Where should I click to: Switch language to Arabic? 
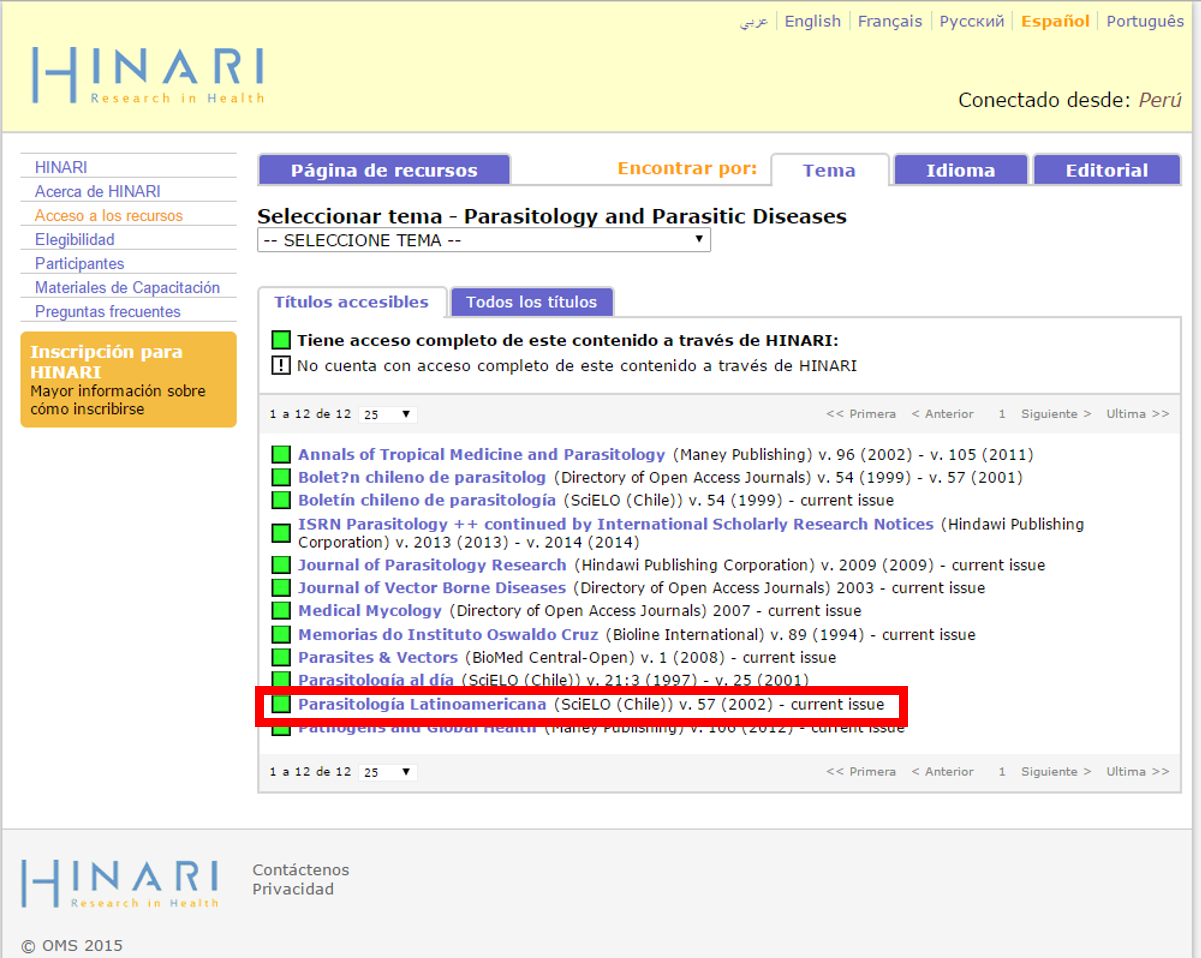coord(754,21)
